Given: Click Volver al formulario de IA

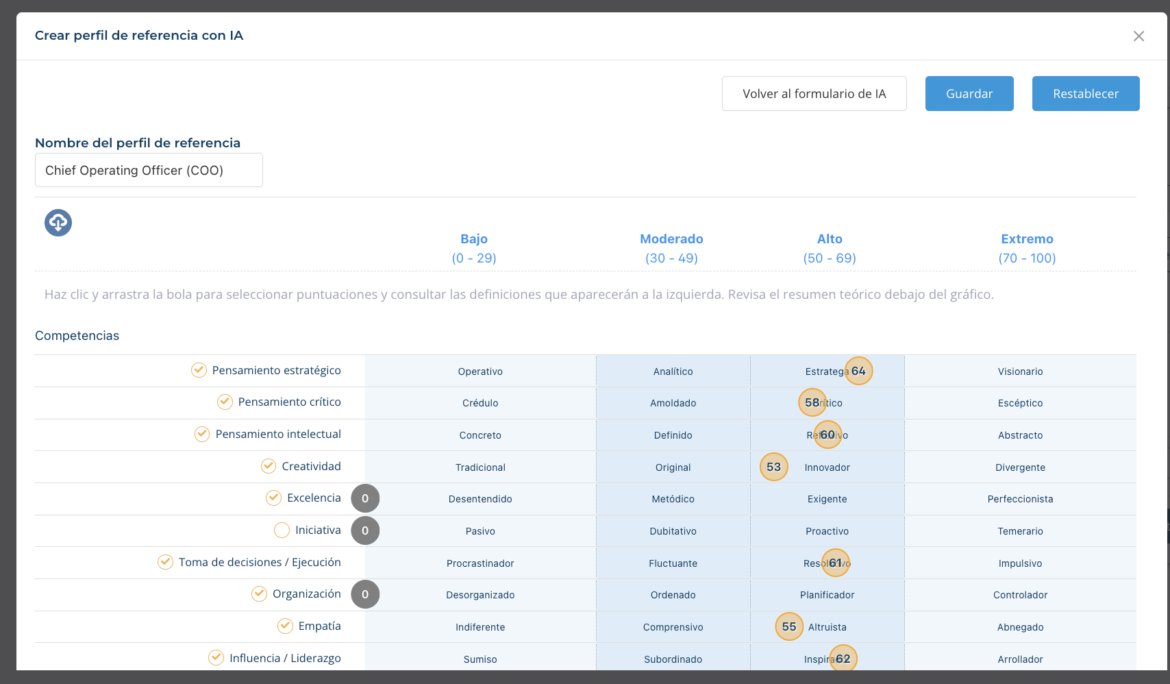Looking at the screenshot, I should [x=814, y=93].
